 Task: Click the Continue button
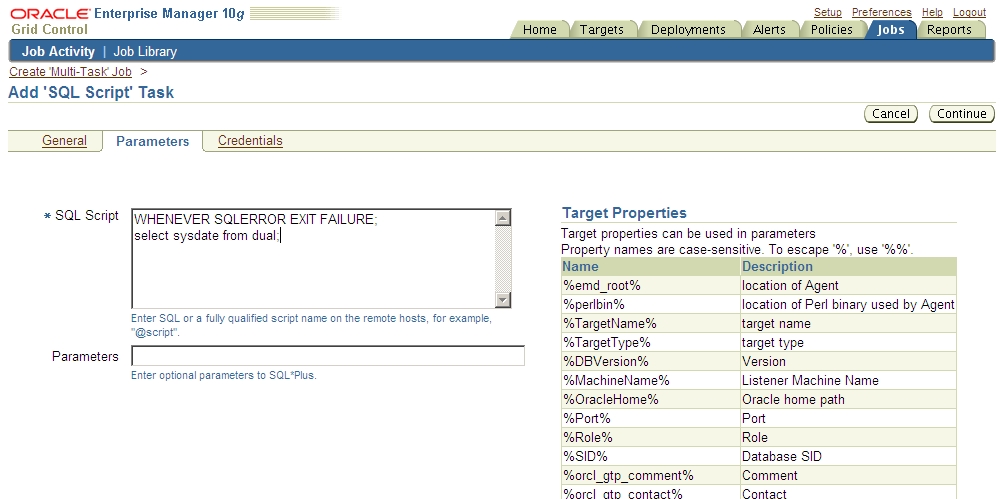[962, 114]
